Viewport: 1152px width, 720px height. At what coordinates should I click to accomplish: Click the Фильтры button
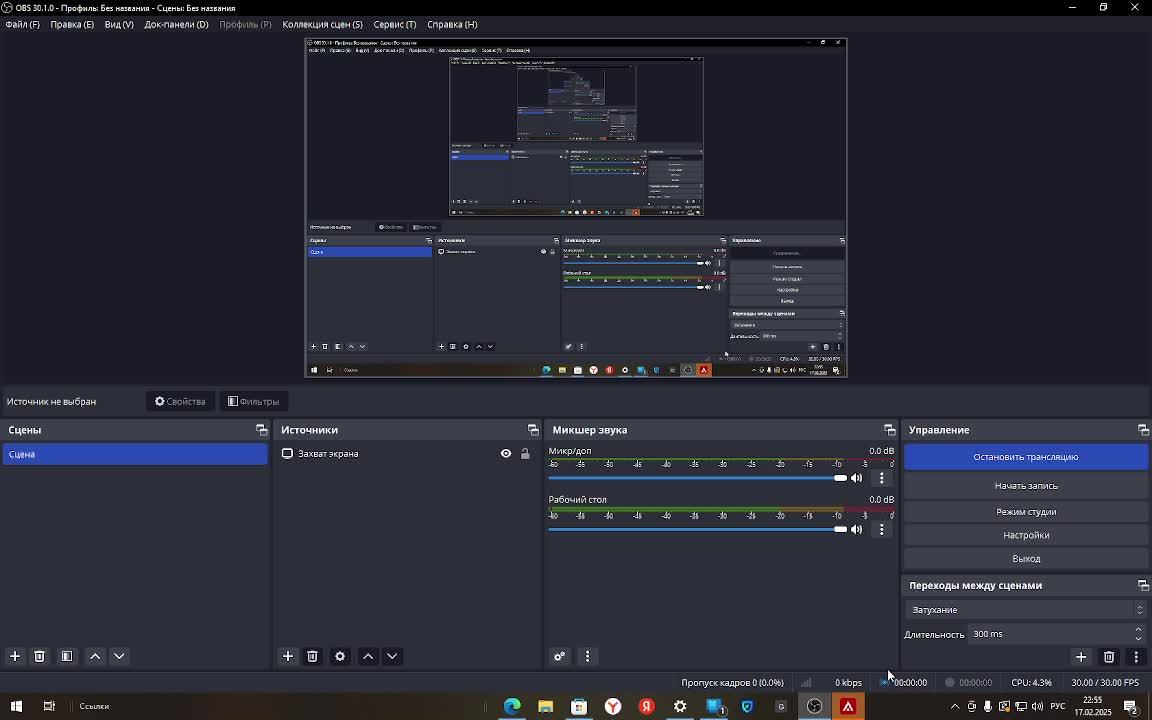[x=253, y=401]
